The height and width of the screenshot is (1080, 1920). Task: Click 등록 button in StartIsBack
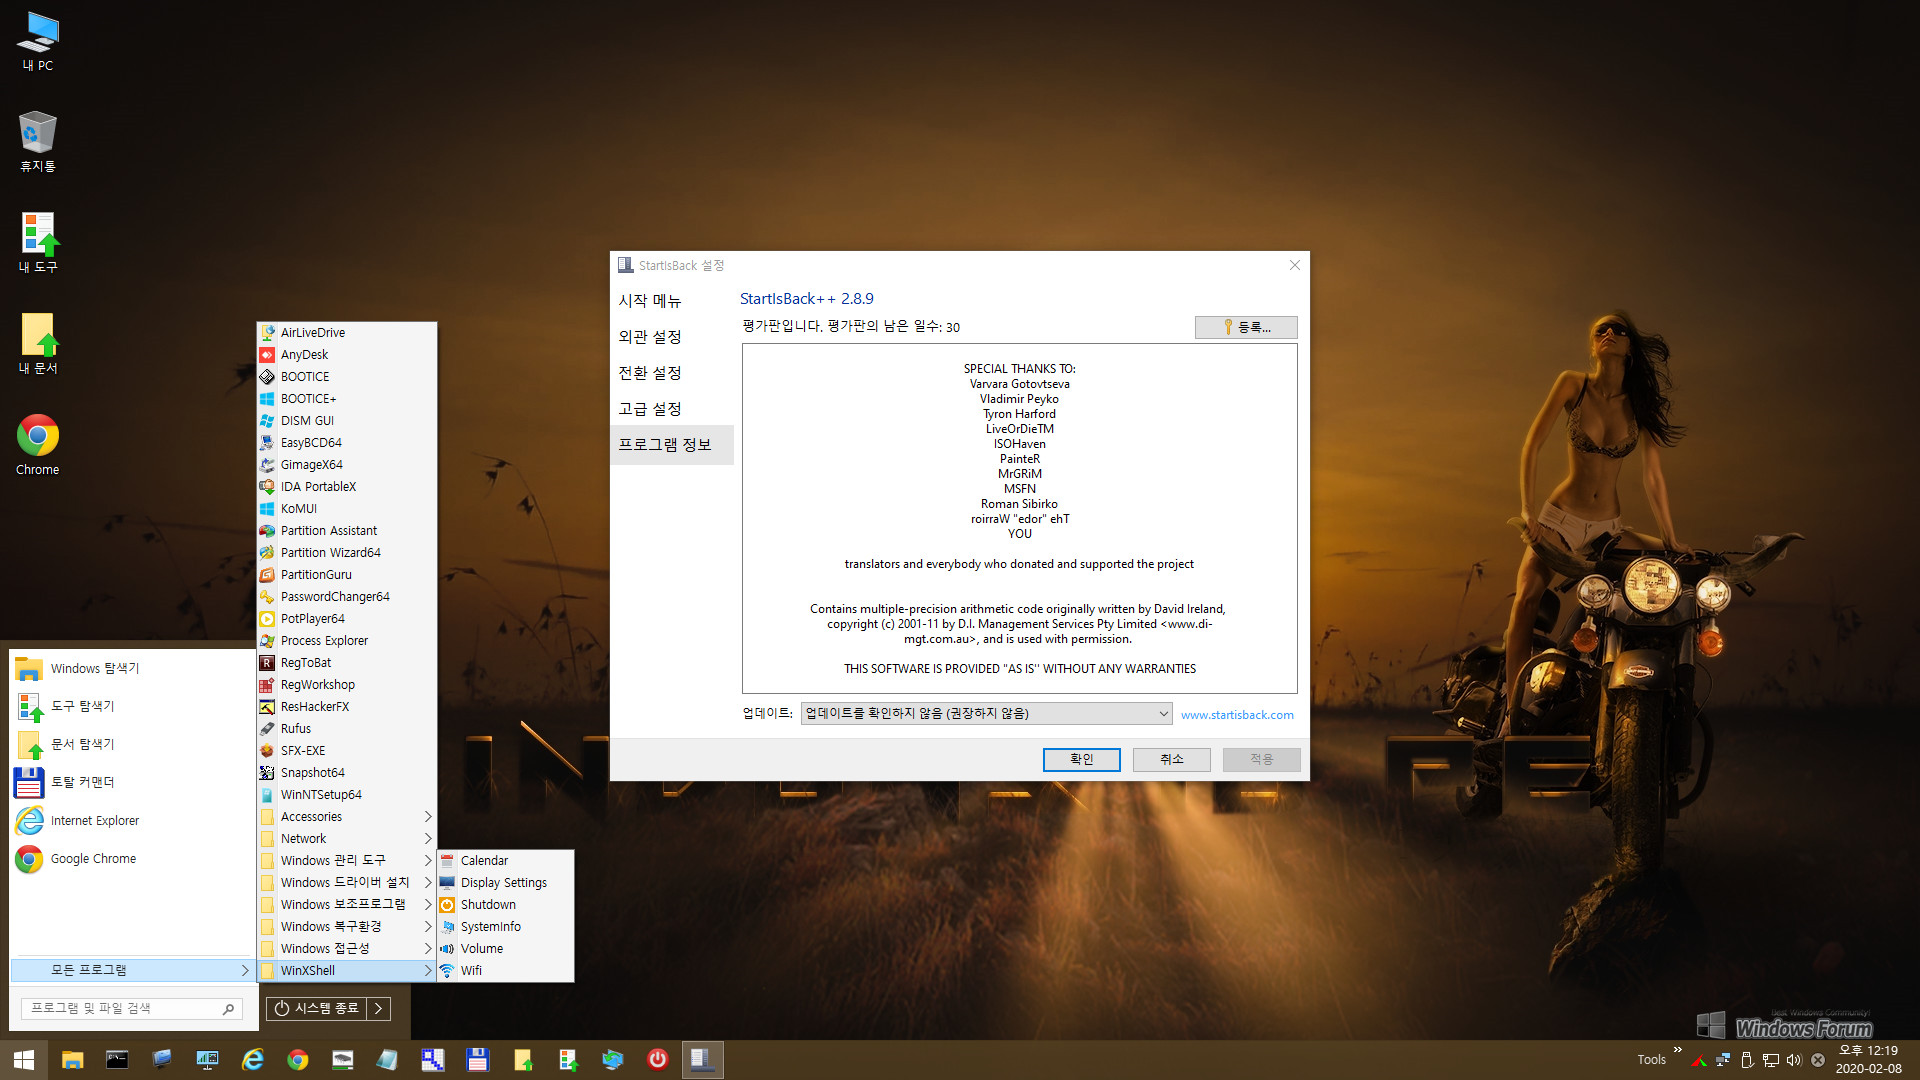[x=1244, y=326]
